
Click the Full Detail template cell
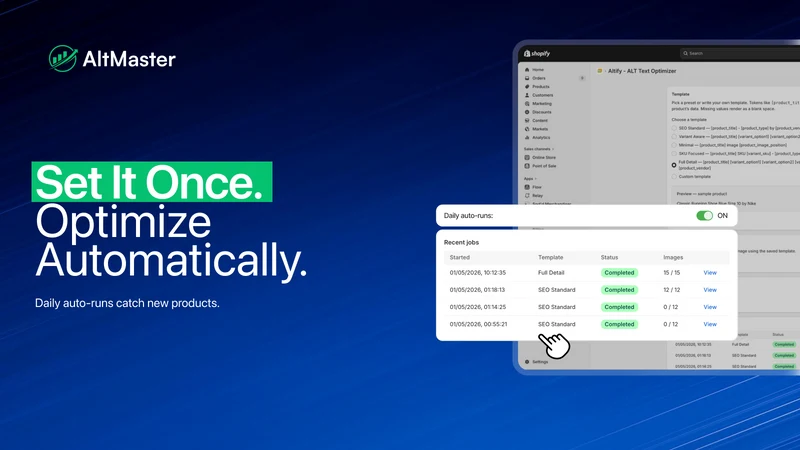(551, 272)
